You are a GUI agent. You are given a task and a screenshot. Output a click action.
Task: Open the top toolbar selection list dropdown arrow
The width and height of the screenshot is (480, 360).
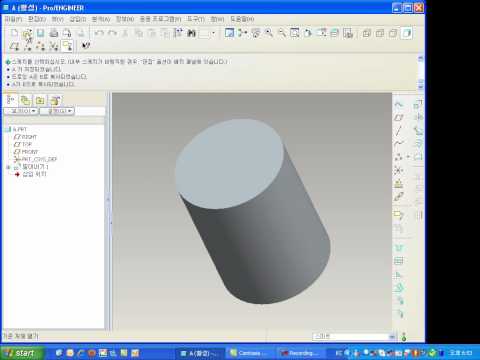coord(213,33)
